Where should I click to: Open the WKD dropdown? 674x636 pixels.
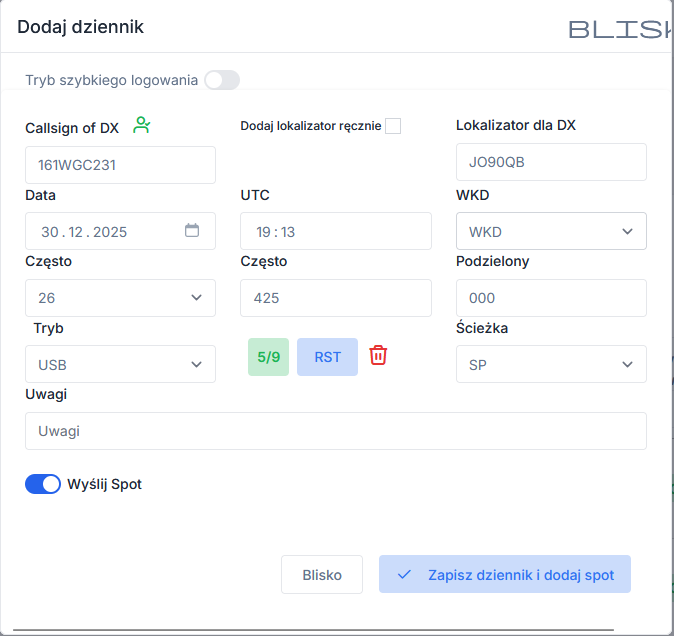tap(551, 231)
